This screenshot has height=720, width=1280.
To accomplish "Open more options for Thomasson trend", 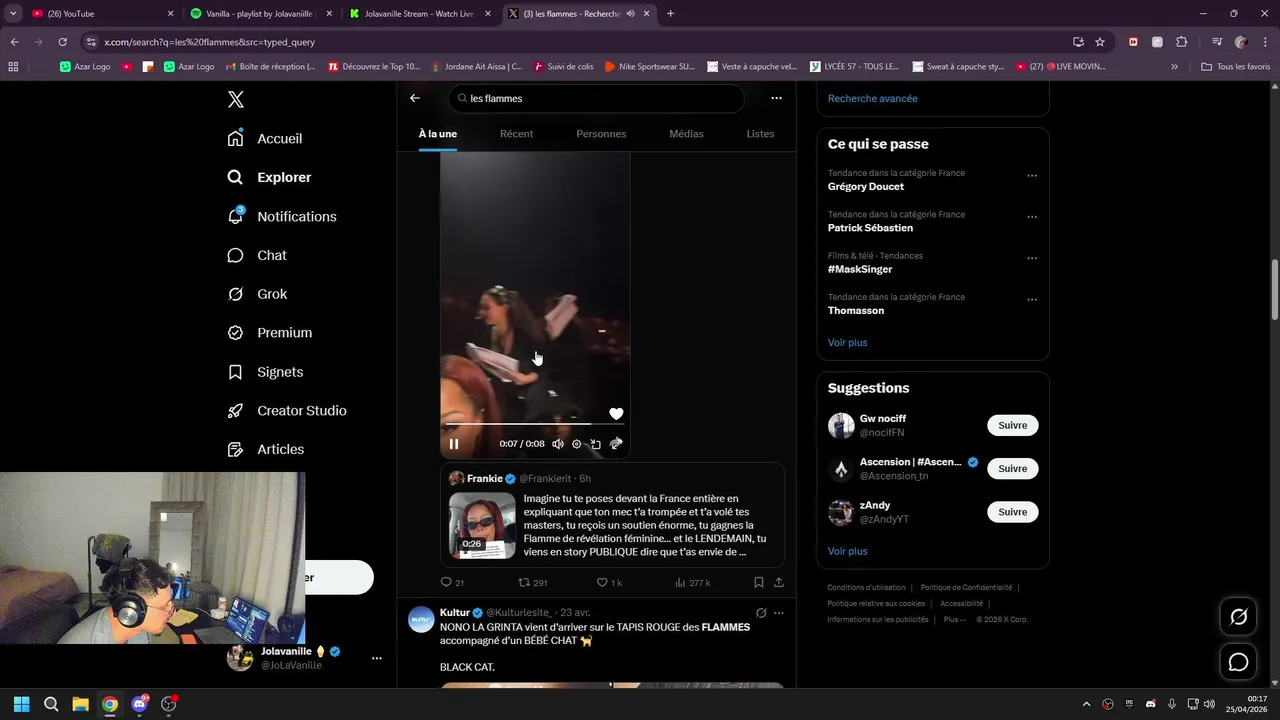I will (x=1032, y=299).
